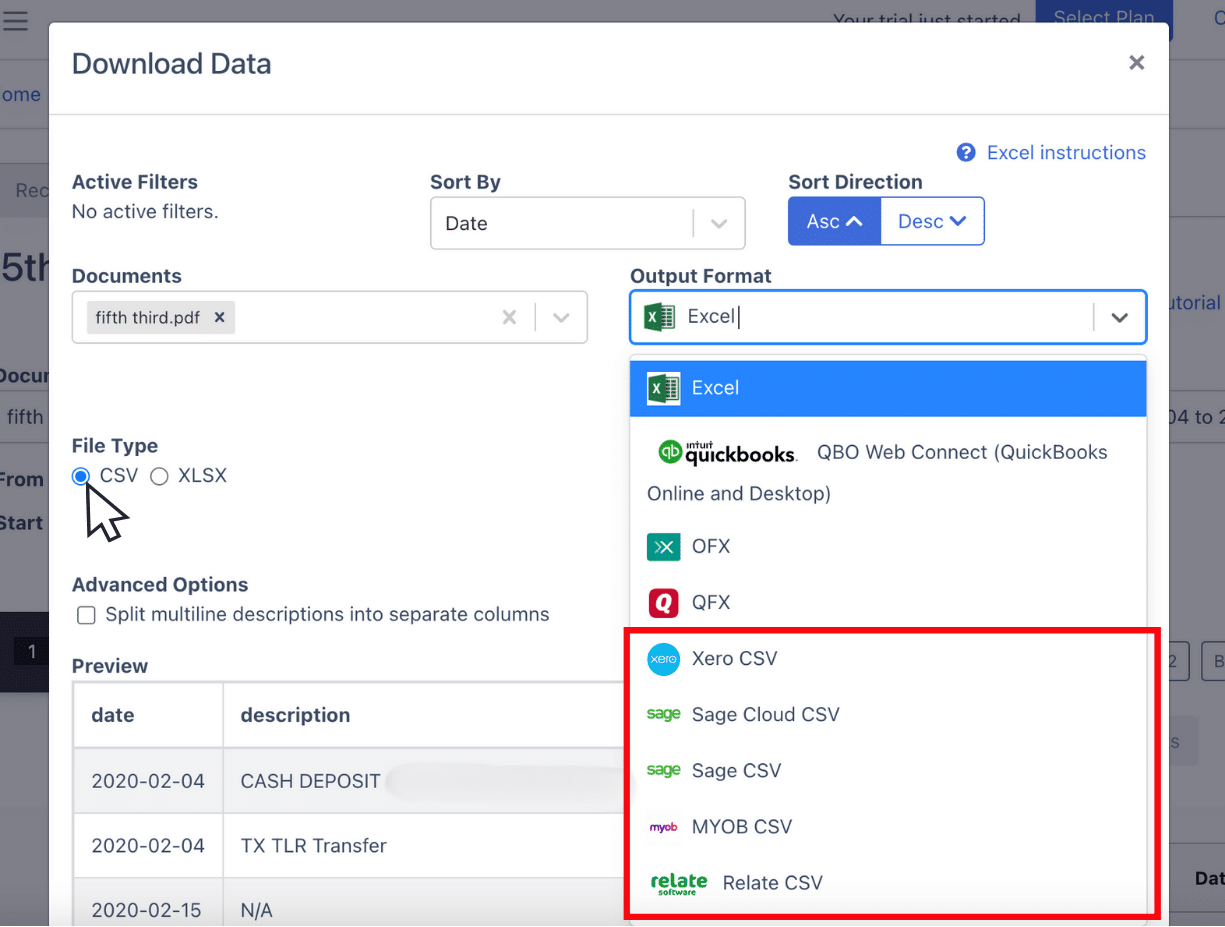Click the Sage CSV logo icon

(x=663, y=770)
